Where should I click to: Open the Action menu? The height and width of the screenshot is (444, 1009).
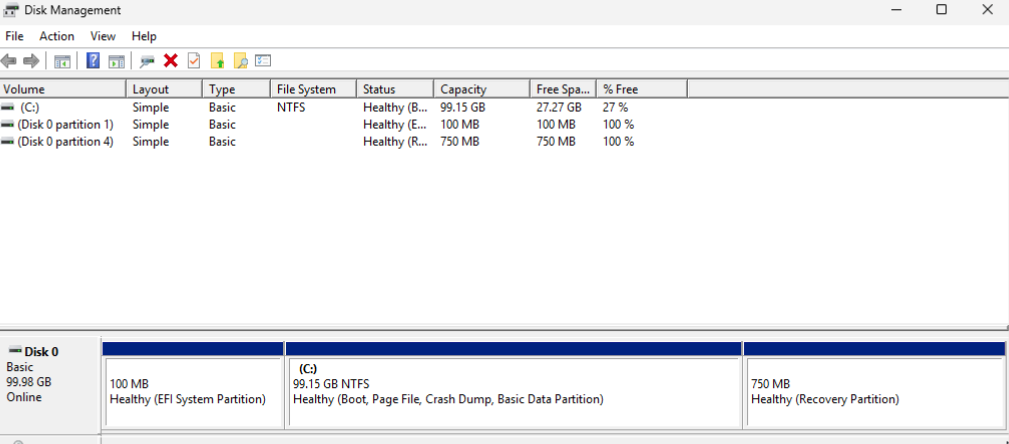57,37
